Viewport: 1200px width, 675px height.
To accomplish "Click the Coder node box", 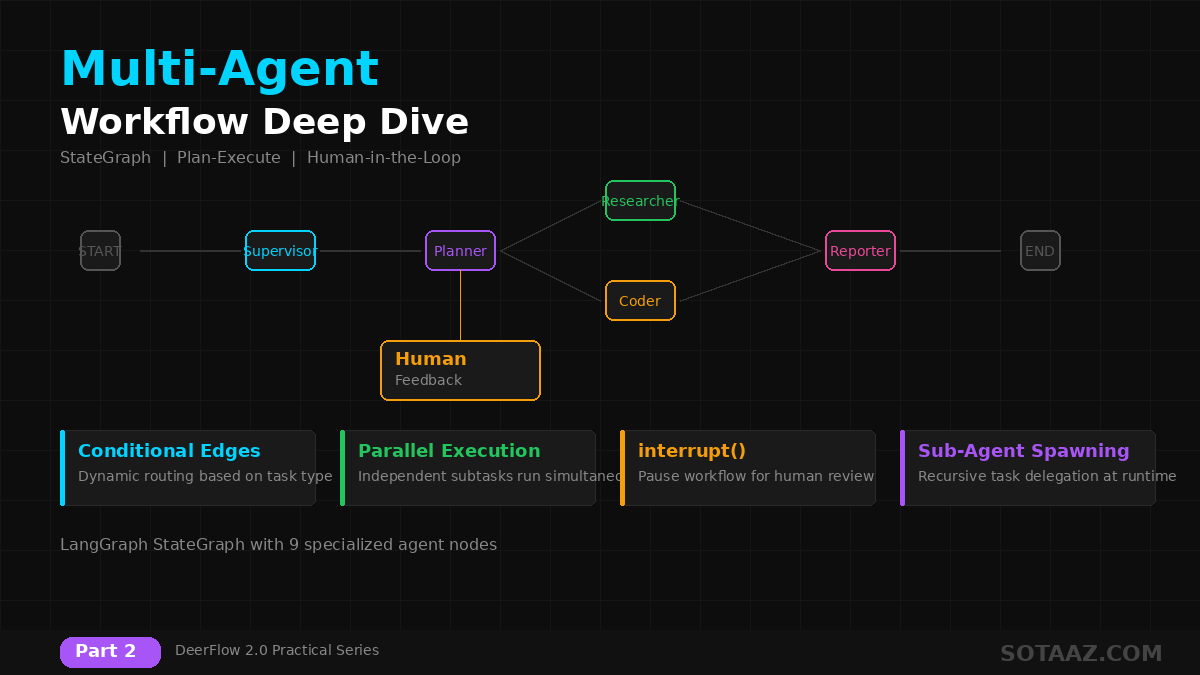I will 640,301.
